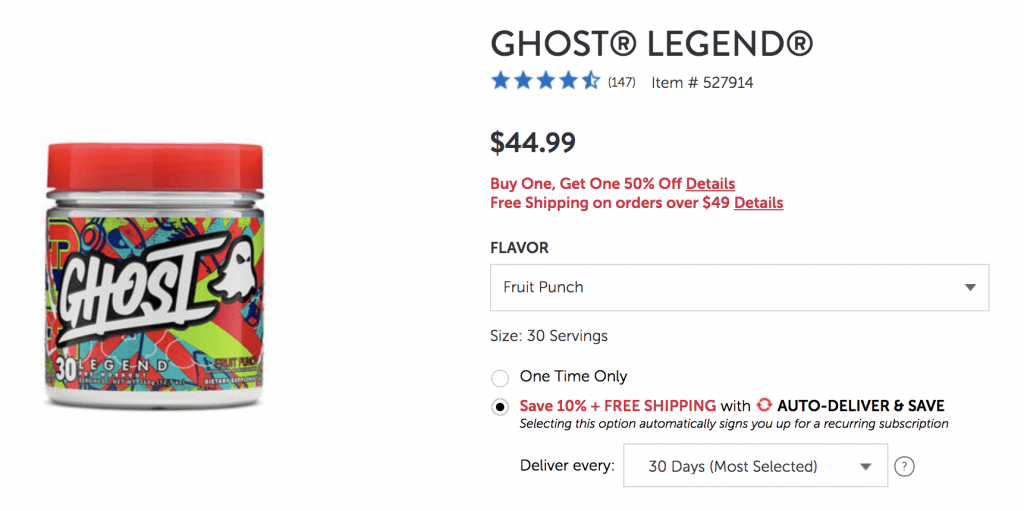
Task: Click the $44.99 price
Action: (533, 142)
